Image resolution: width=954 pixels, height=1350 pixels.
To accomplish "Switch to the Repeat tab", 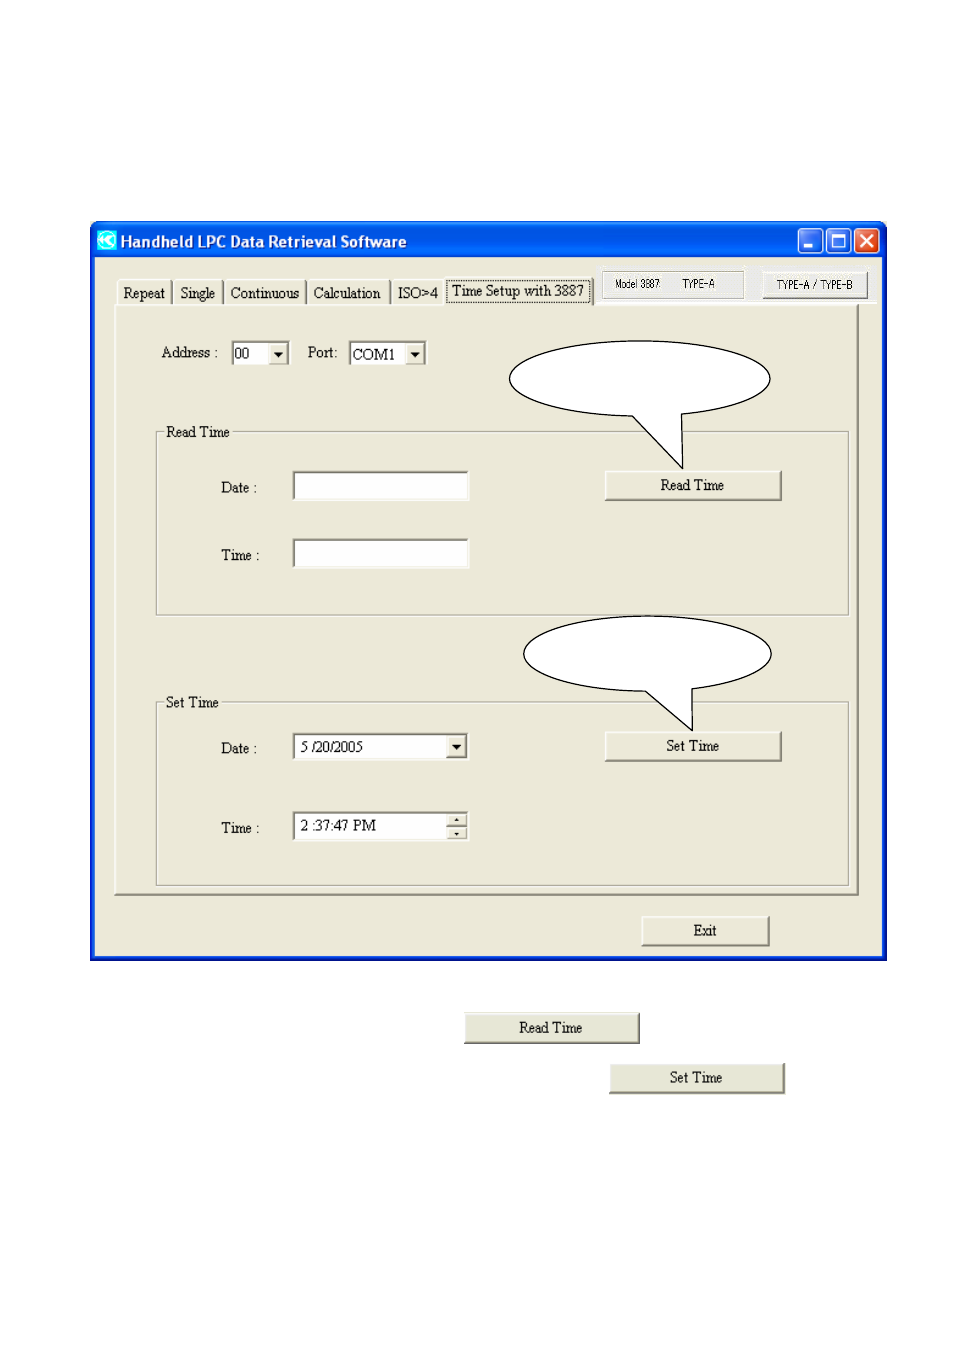I will click(144, 292).
